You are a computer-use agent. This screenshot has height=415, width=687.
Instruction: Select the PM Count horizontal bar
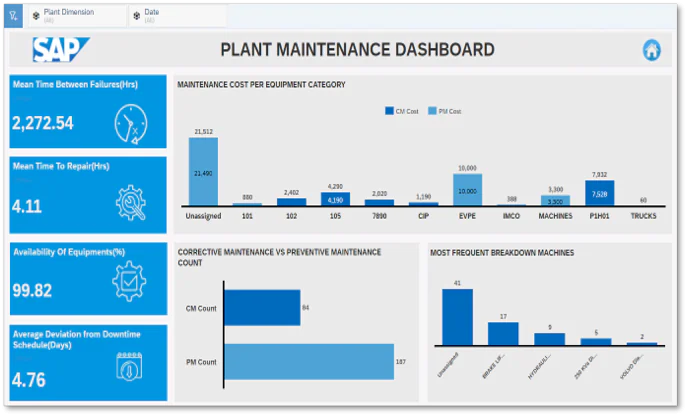309,362
